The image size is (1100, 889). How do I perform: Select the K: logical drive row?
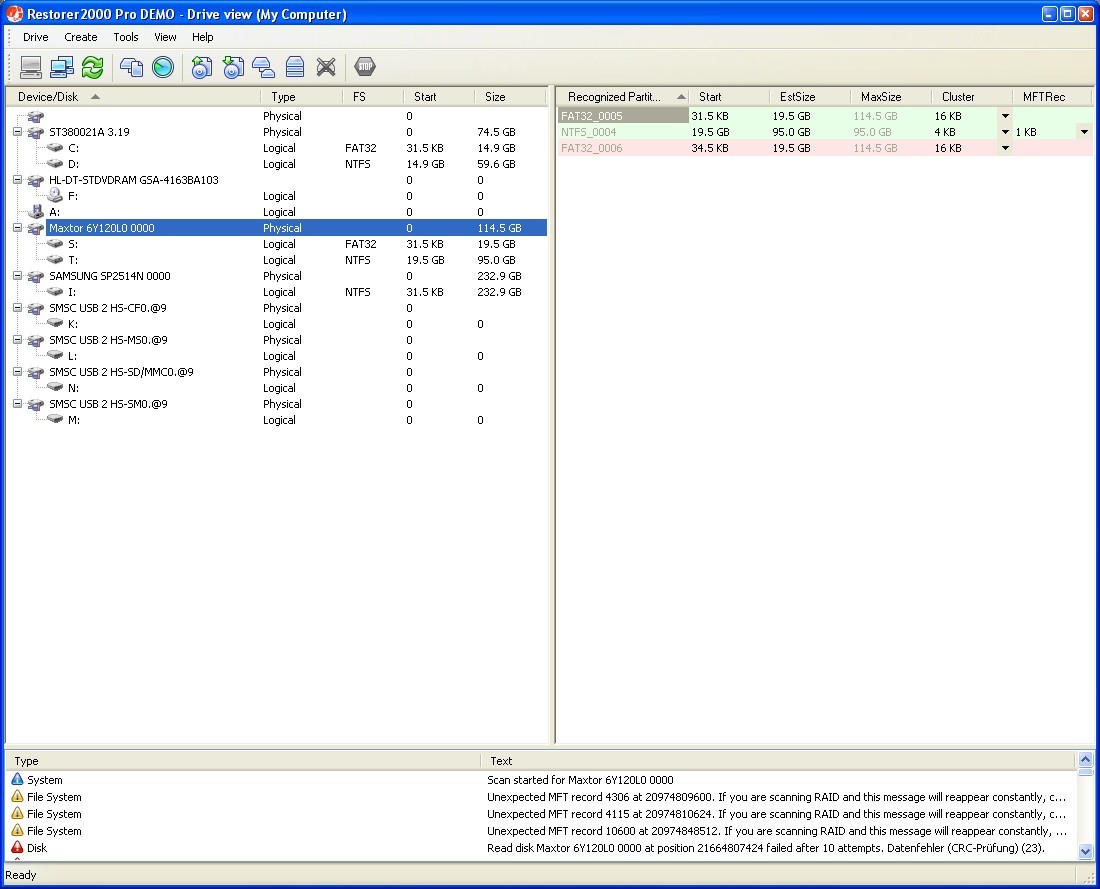click(x=276, y=324)
